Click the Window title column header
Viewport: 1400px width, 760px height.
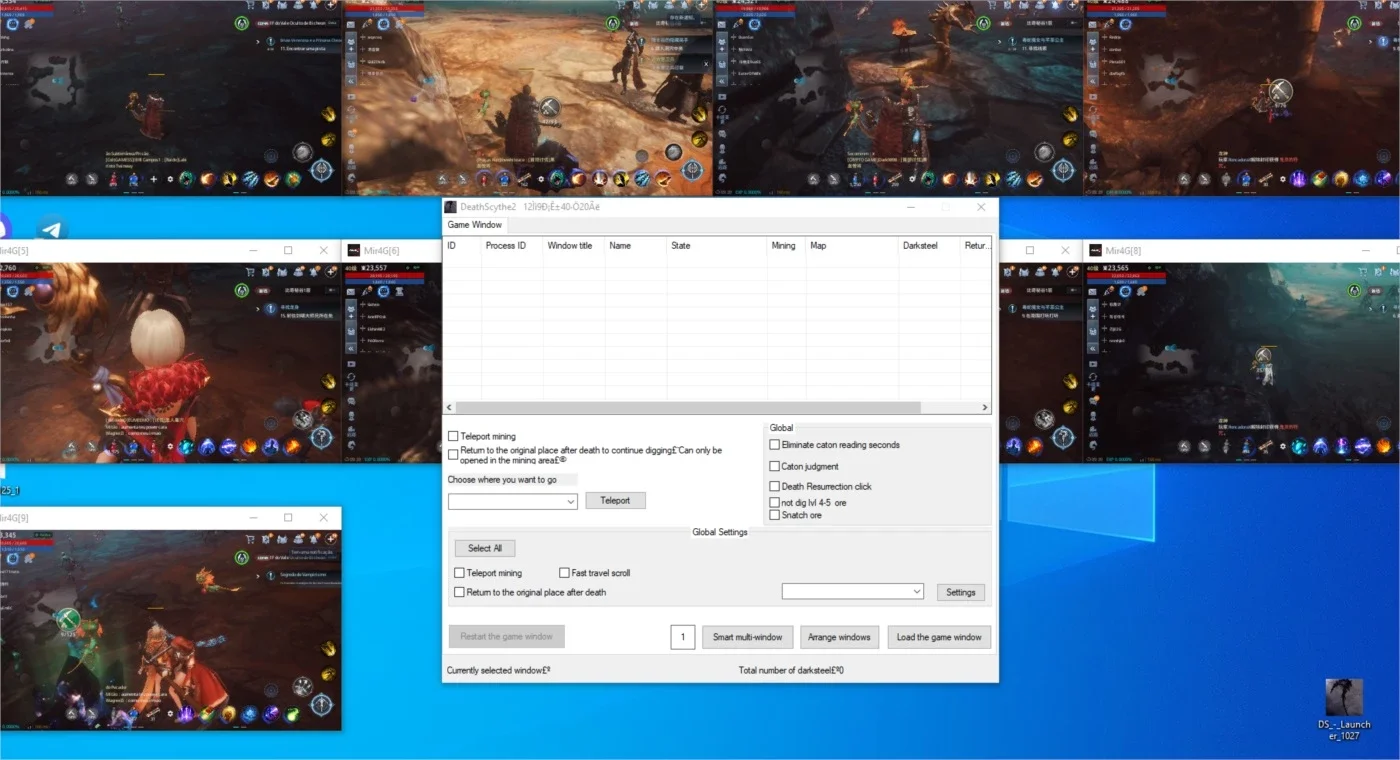click(574, 245)
